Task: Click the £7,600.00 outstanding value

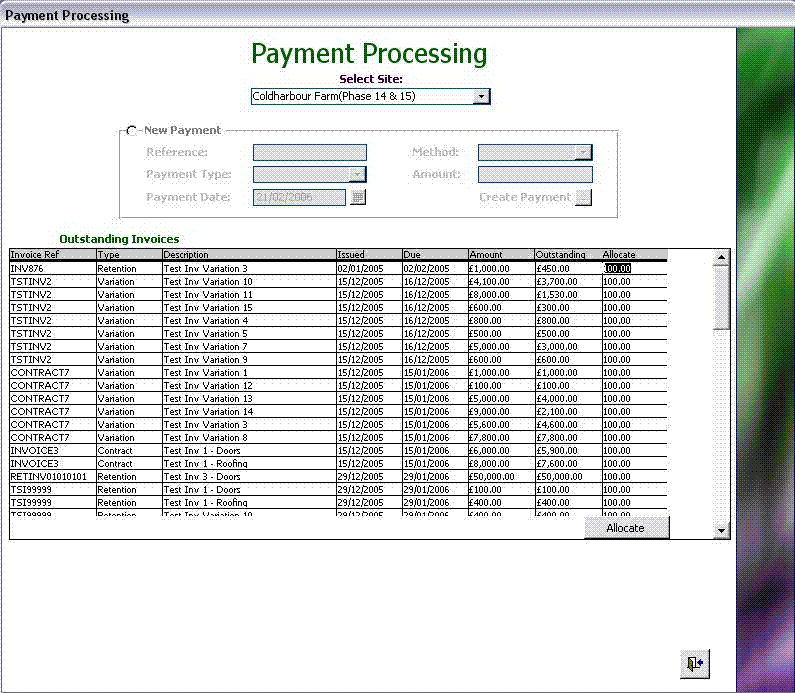Action: click(x=557, y=464)
